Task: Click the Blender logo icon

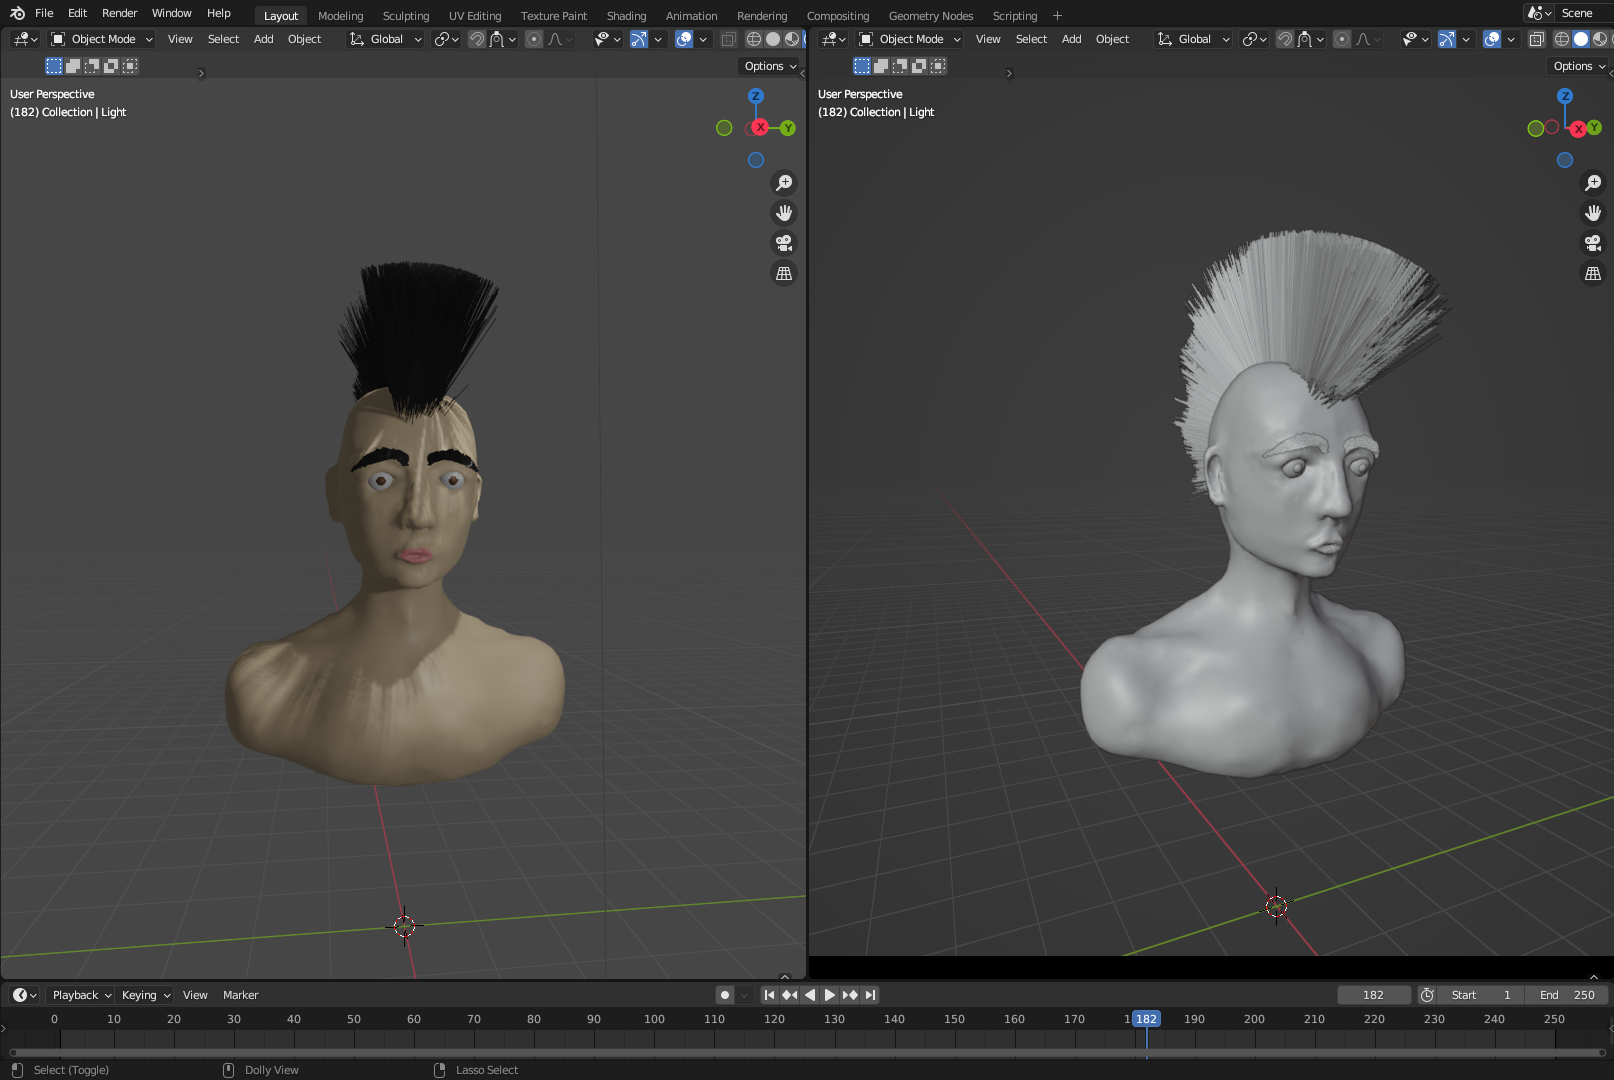Action: pos(17,13)
